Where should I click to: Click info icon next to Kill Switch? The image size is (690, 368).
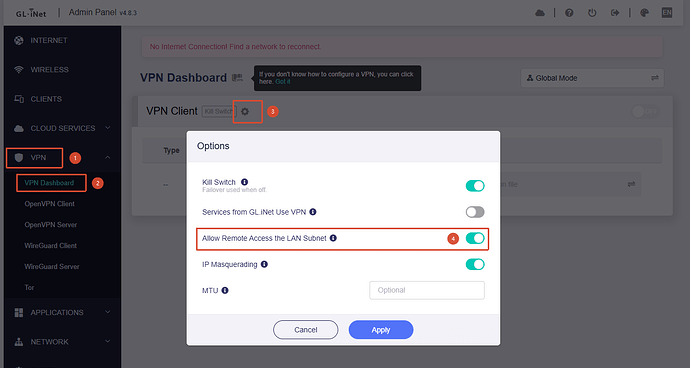point(244,182)
